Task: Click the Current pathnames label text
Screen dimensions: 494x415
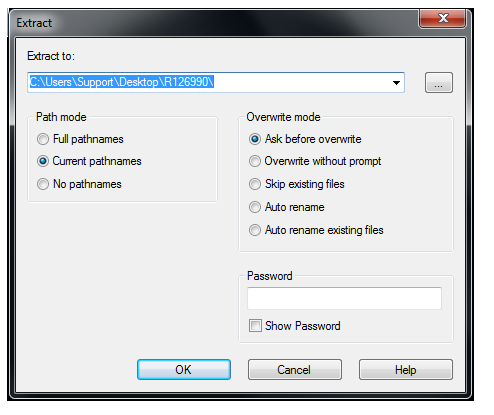Action: (97, 161)
